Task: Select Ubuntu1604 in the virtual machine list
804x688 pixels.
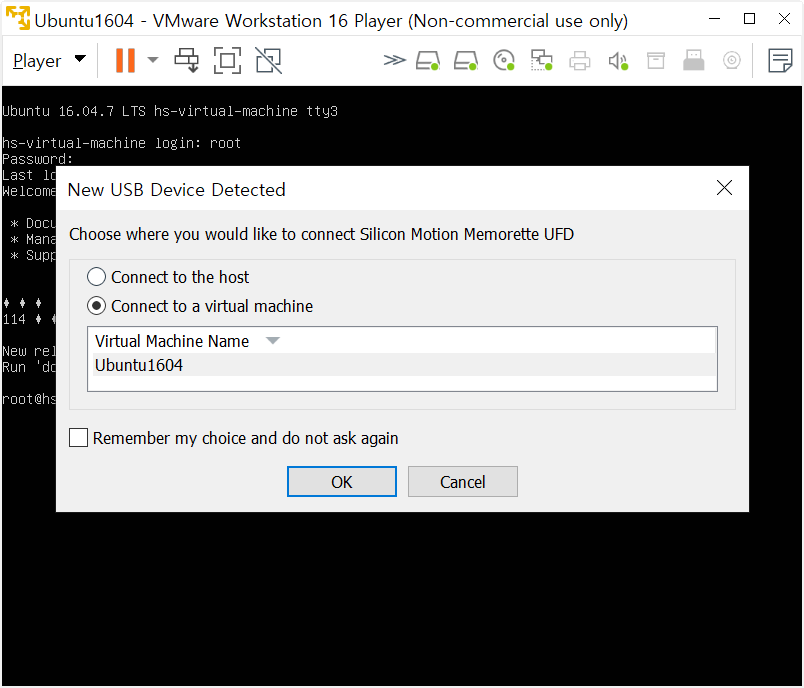Action: coord(403,365)
